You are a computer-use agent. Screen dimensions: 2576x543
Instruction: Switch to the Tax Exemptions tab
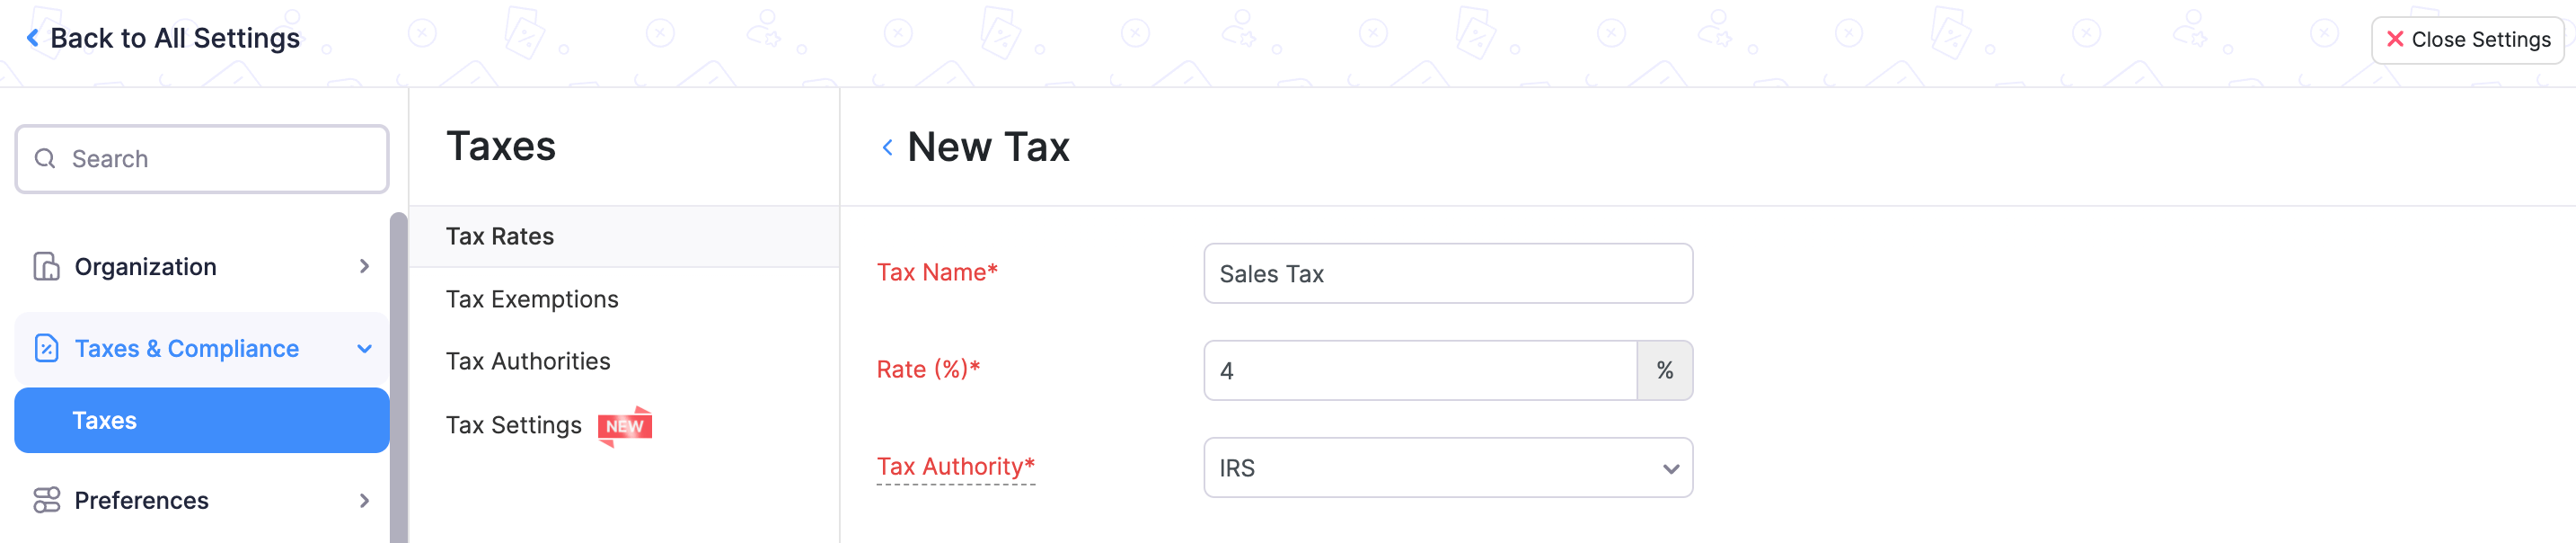coord(531,298)
